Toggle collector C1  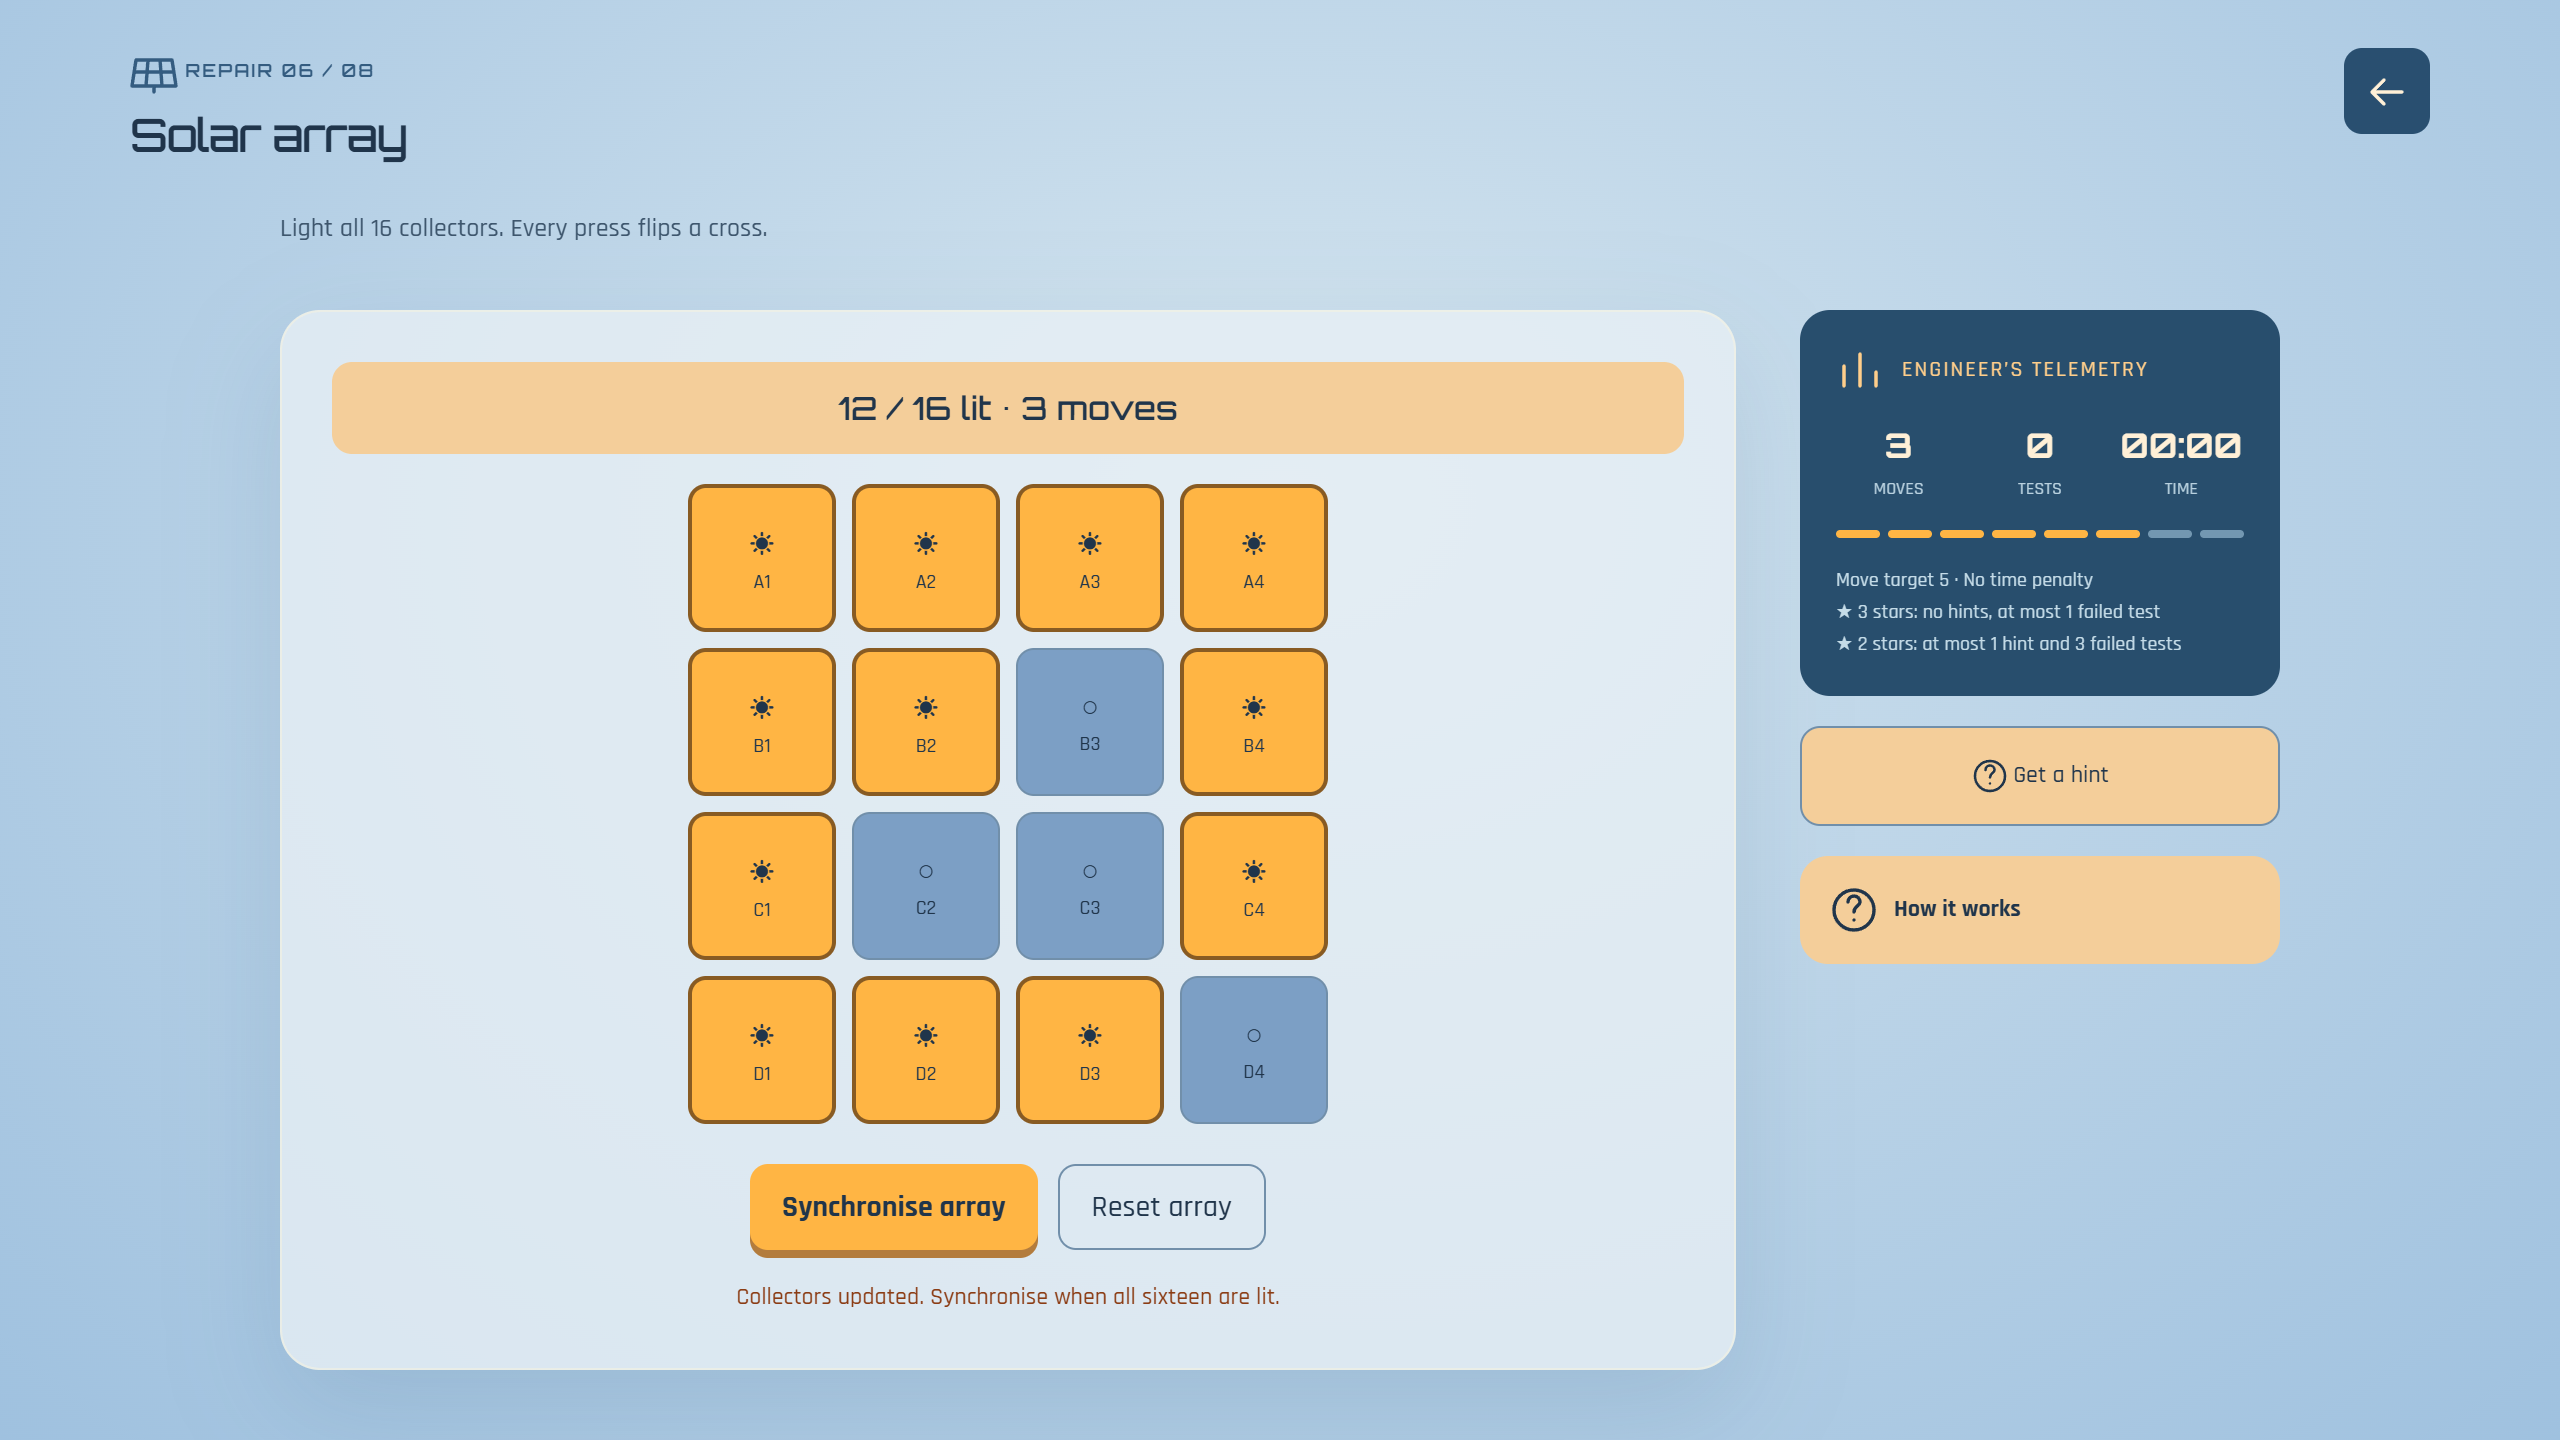pos(762,886)
